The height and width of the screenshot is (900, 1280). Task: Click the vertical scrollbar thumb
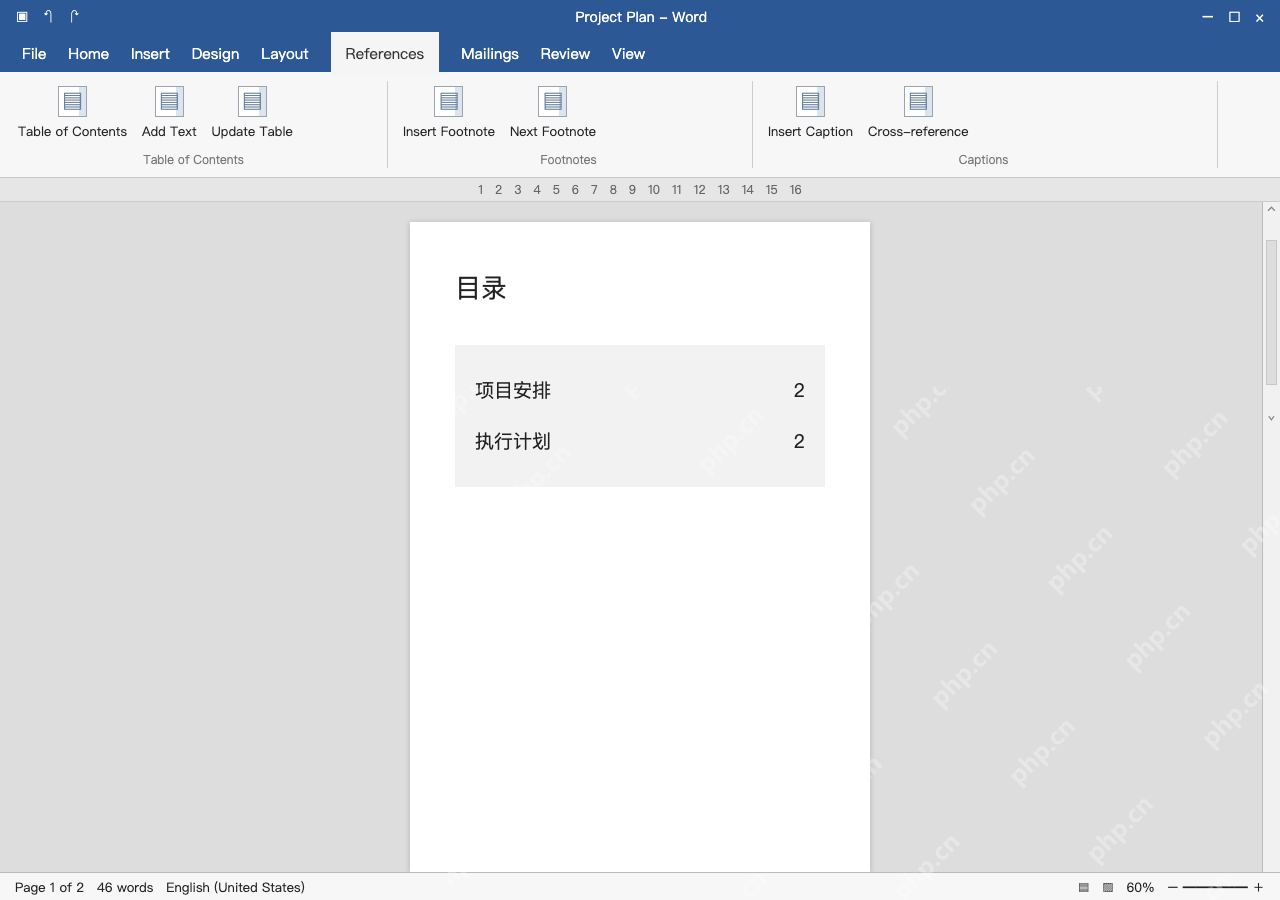[1272, 312]
